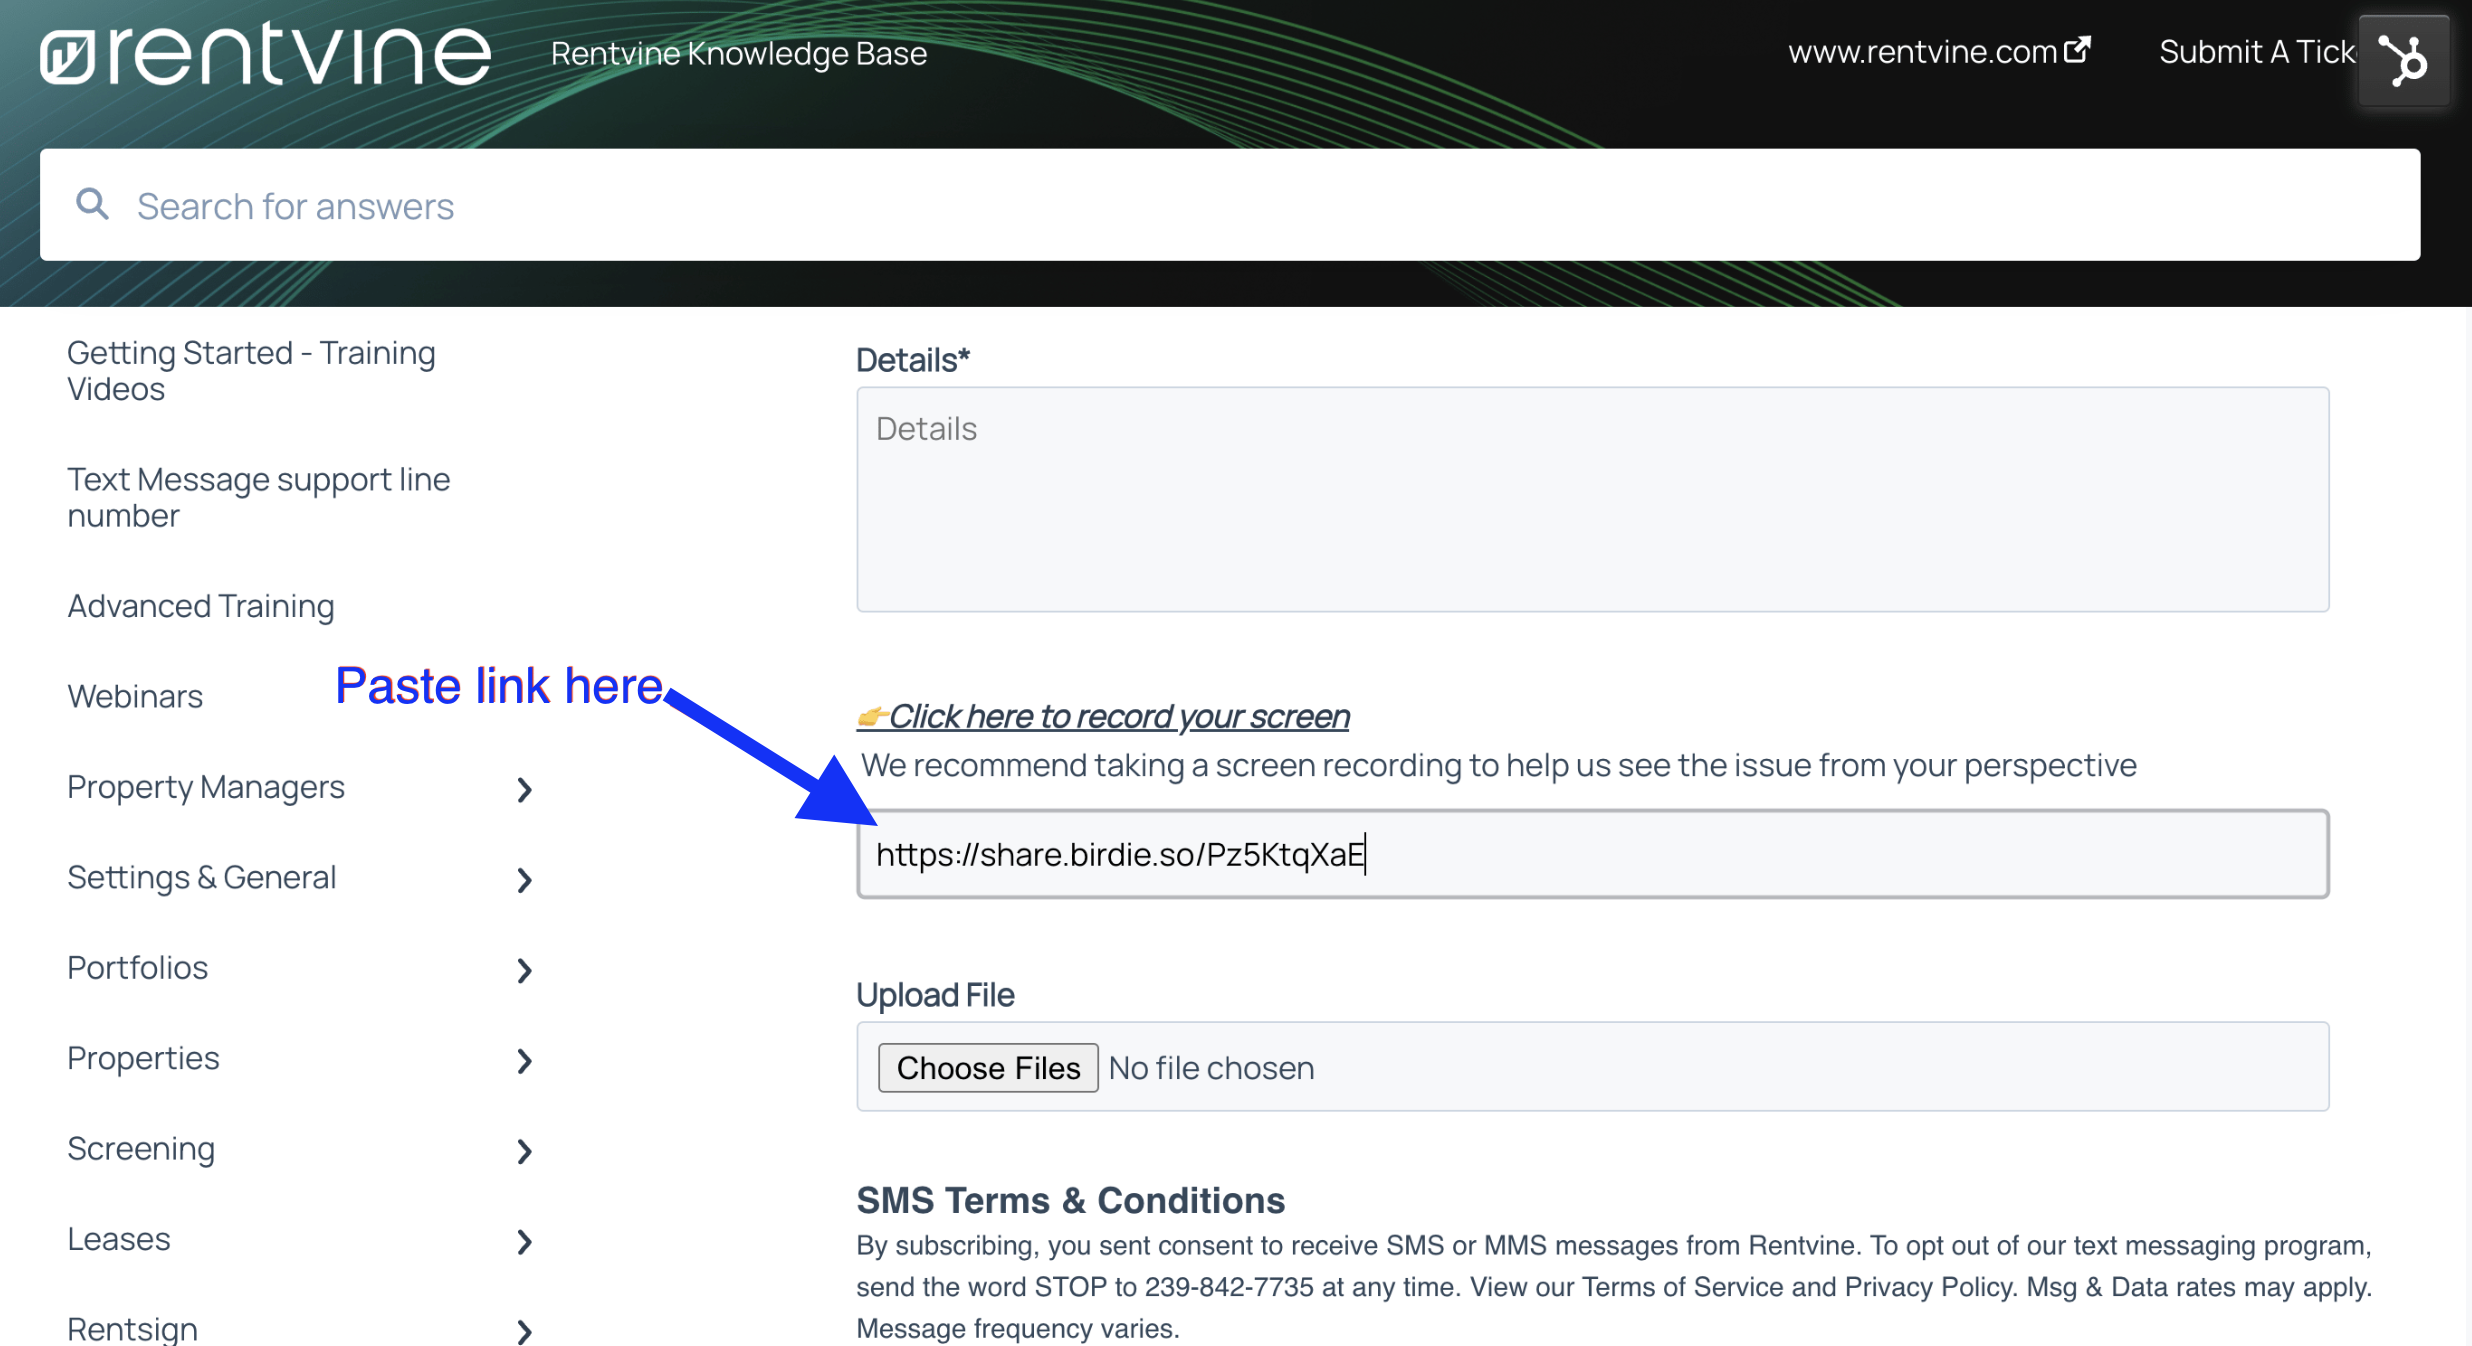Screen dimensions: 2472x1346
Task: Expand the Property Managers section
Action: pos(524,790)
